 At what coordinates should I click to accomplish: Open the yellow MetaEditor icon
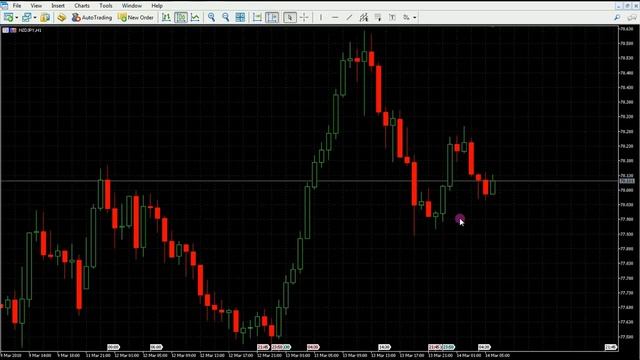point(62,17)
